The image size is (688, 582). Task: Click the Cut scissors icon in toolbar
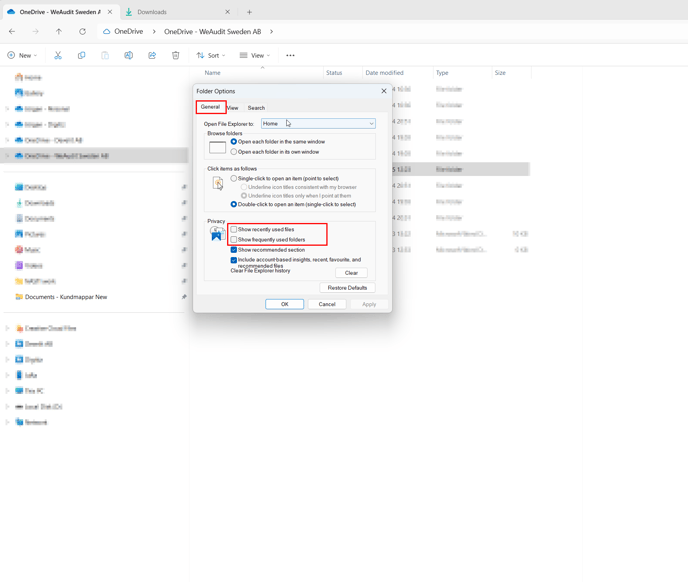point(58,56)
